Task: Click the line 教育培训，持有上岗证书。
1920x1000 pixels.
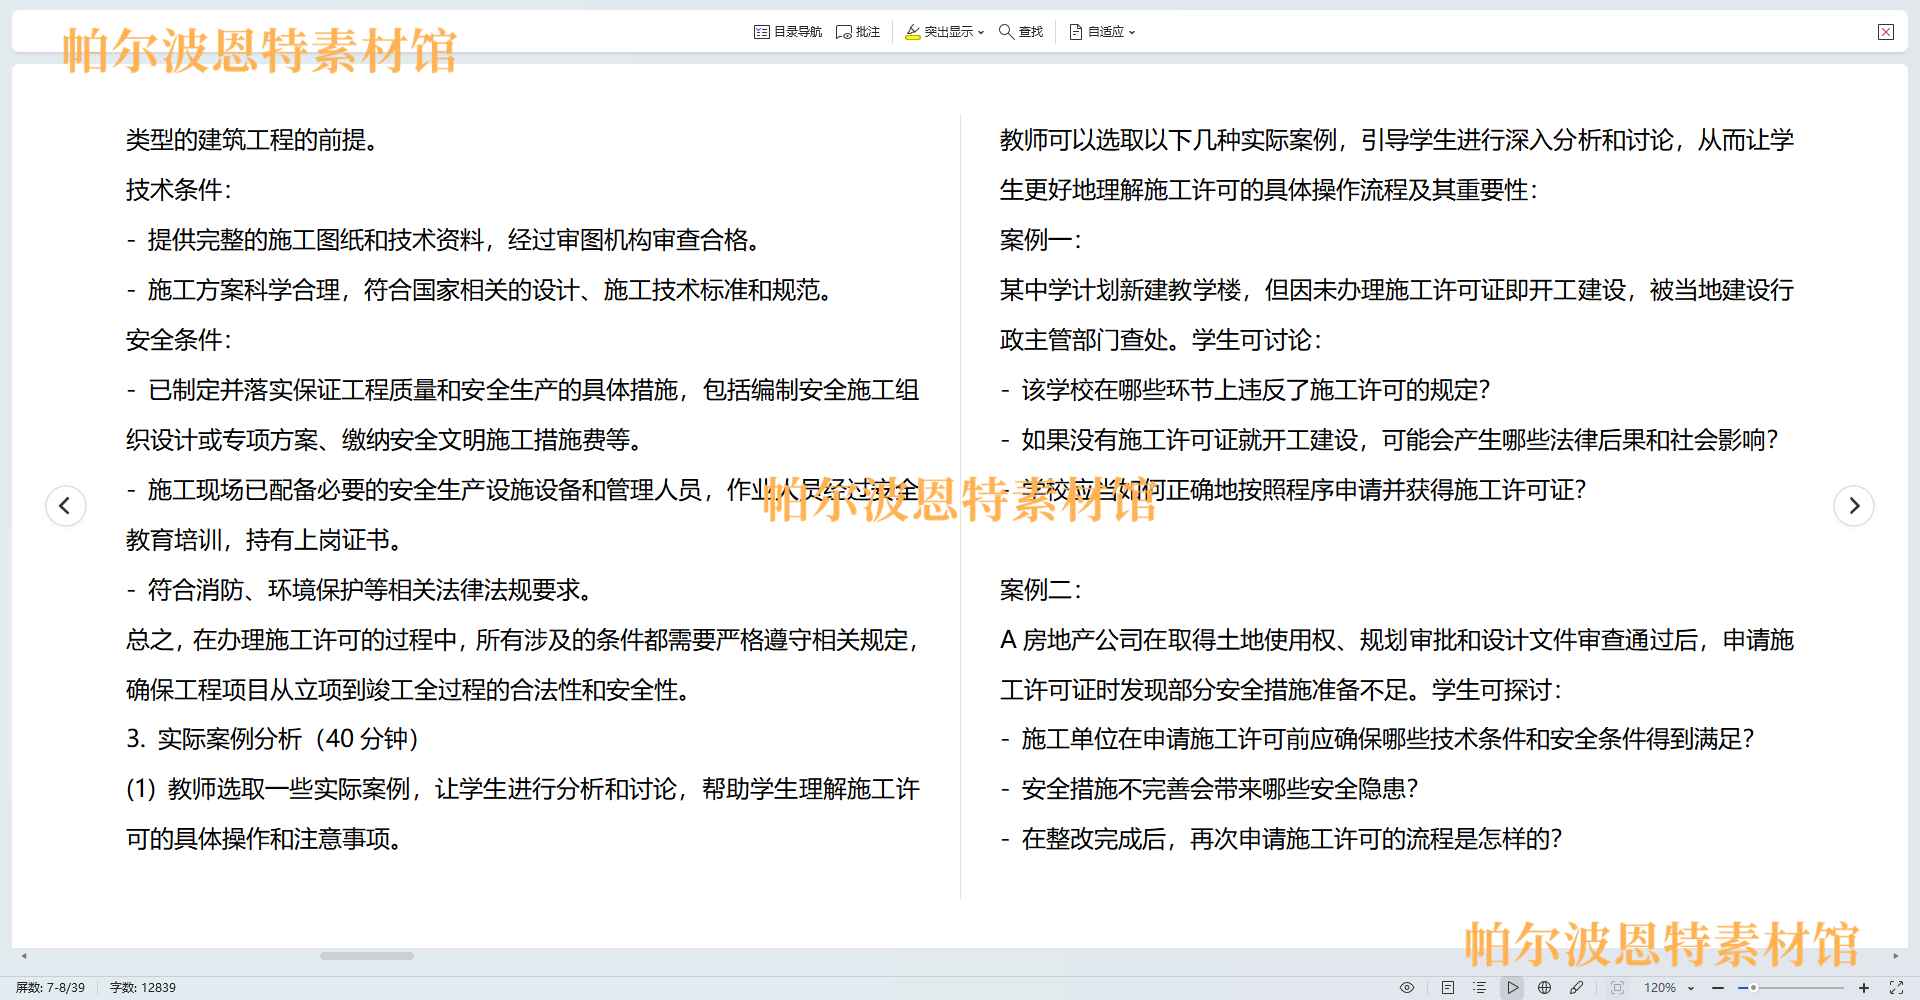Action: [265, 540]
